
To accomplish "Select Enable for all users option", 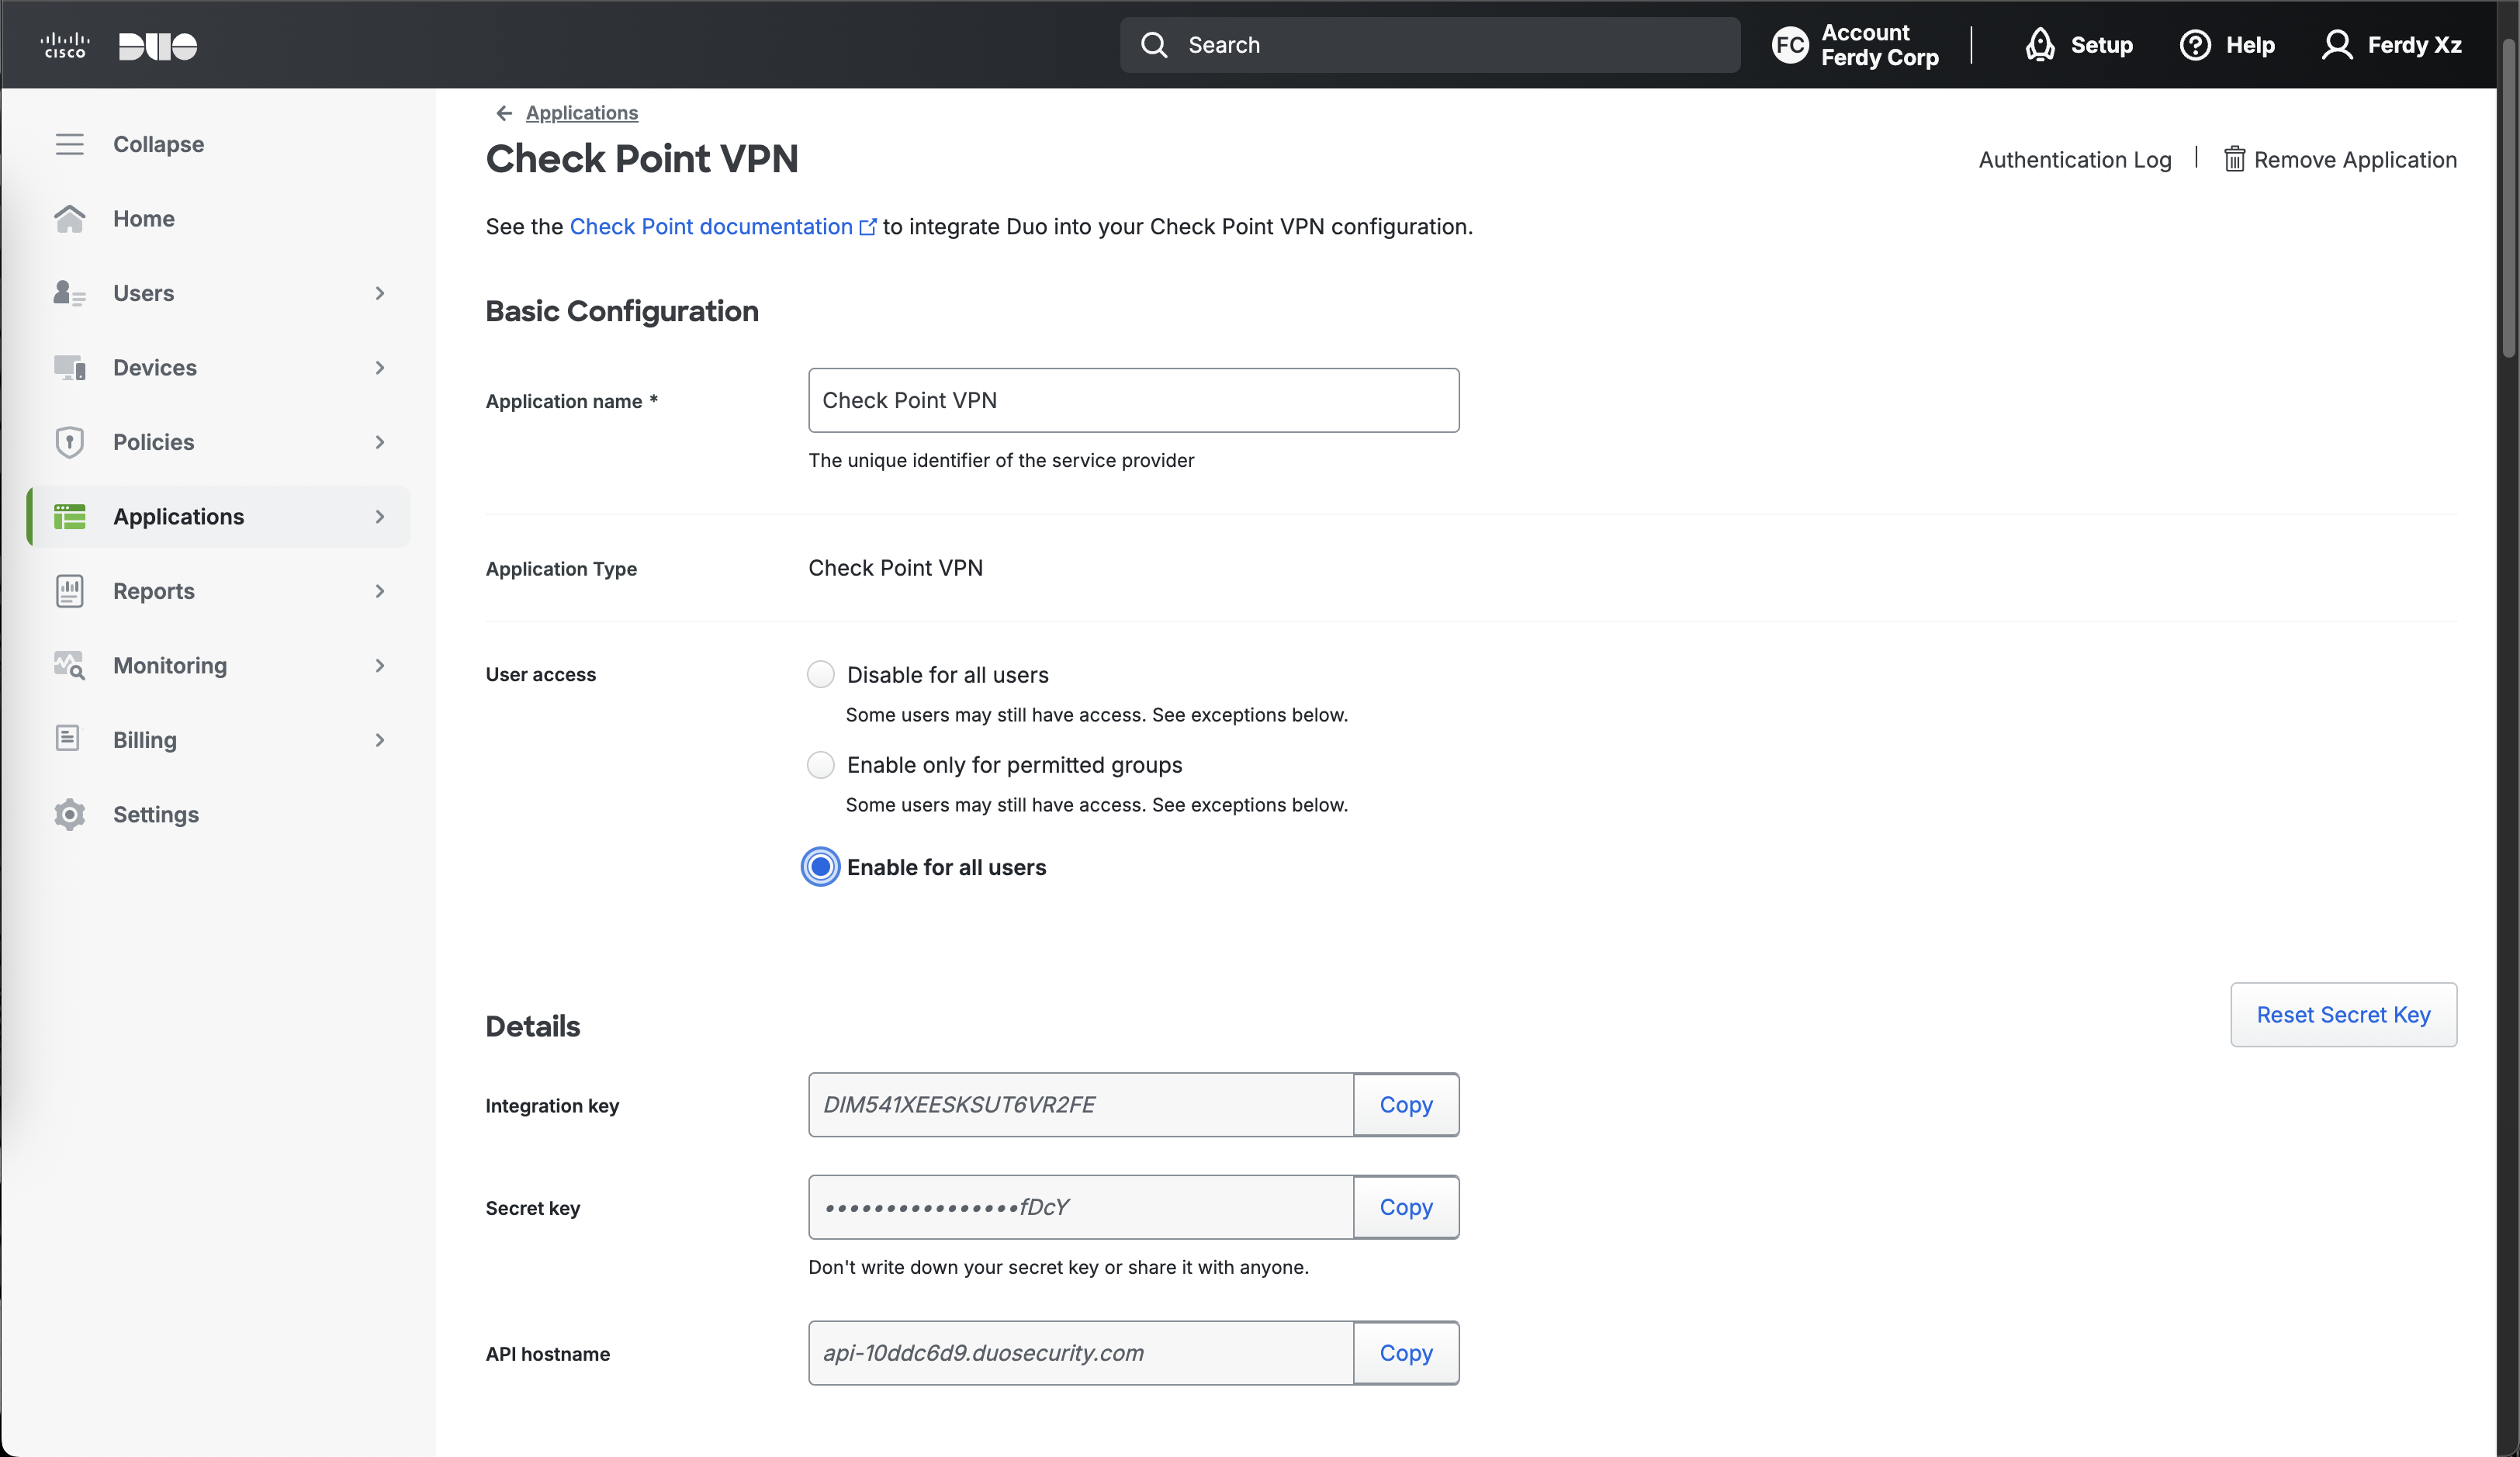I will (x=821, y=867).
